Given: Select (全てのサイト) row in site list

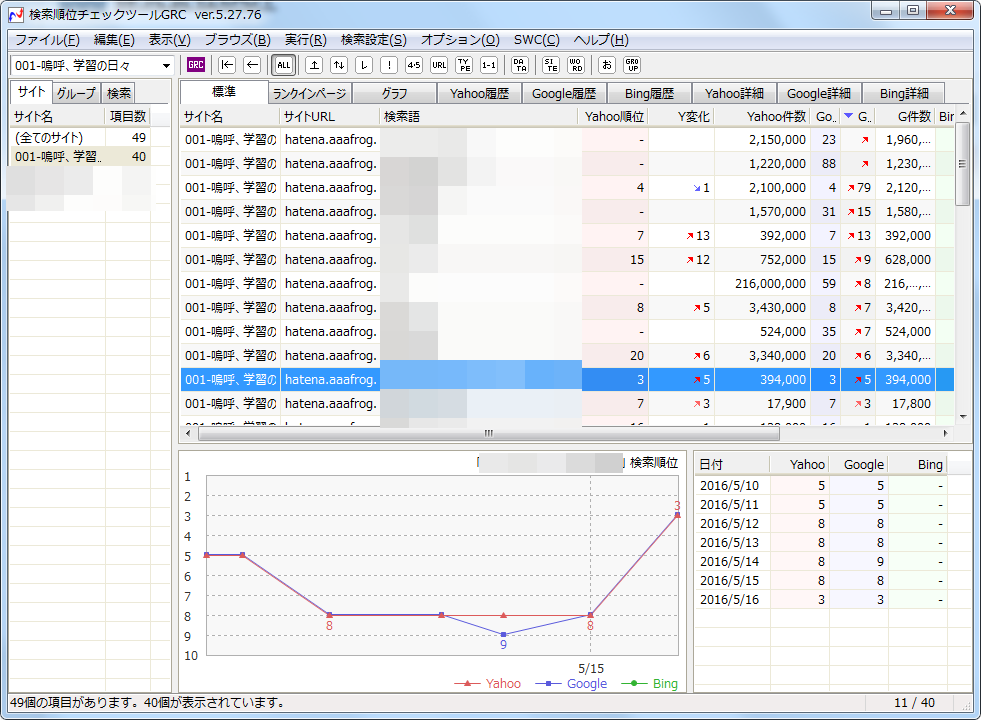Looking at the screenshot, I should pos(80,138).
